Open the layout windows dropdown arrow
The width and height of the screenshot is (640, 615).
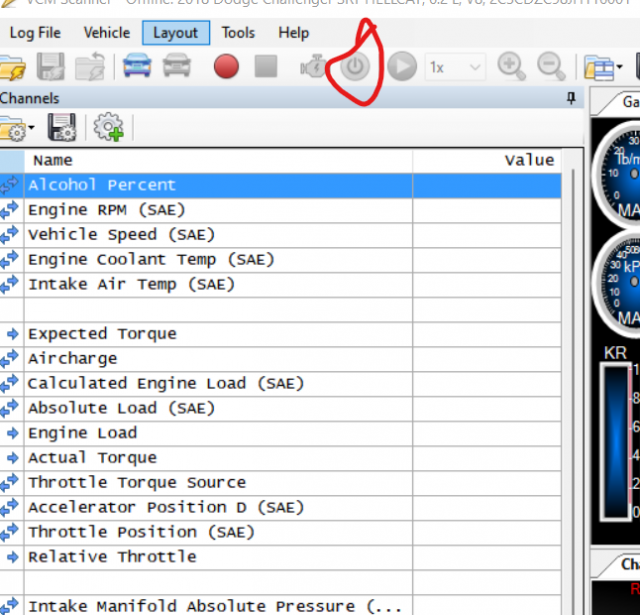coord(621,68)
